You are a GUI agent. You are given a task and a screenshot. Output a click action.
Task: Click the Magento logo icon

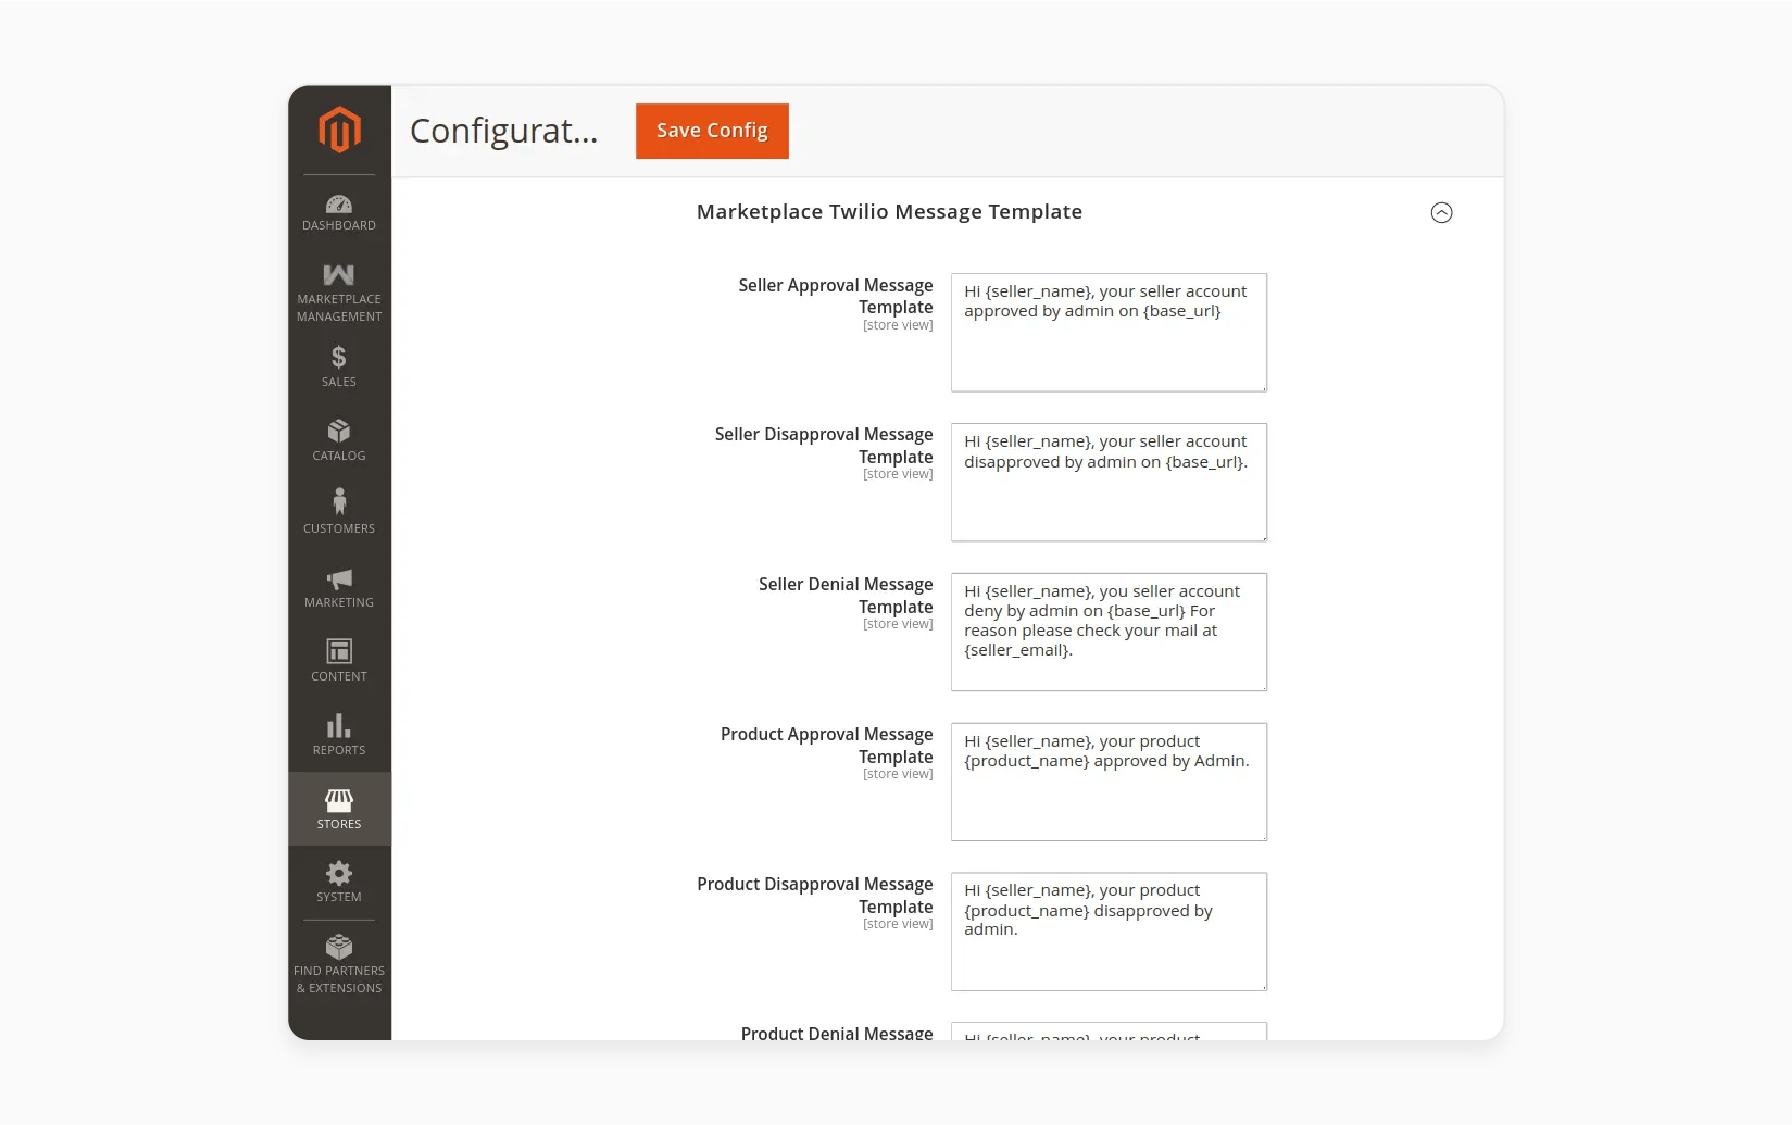click(x=339, y=130)
